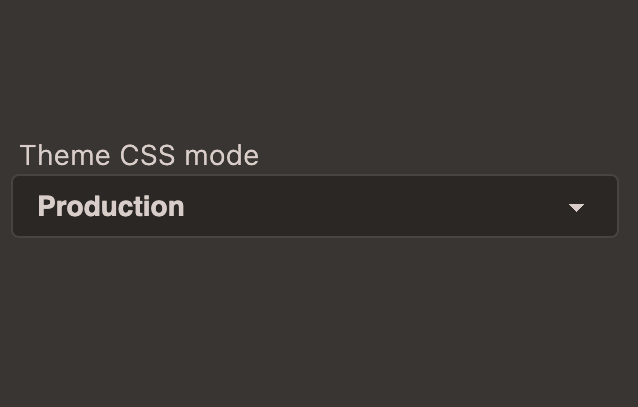Open the select currently showing Production
This screenshot has width=638, height=407.
[314, 207]
